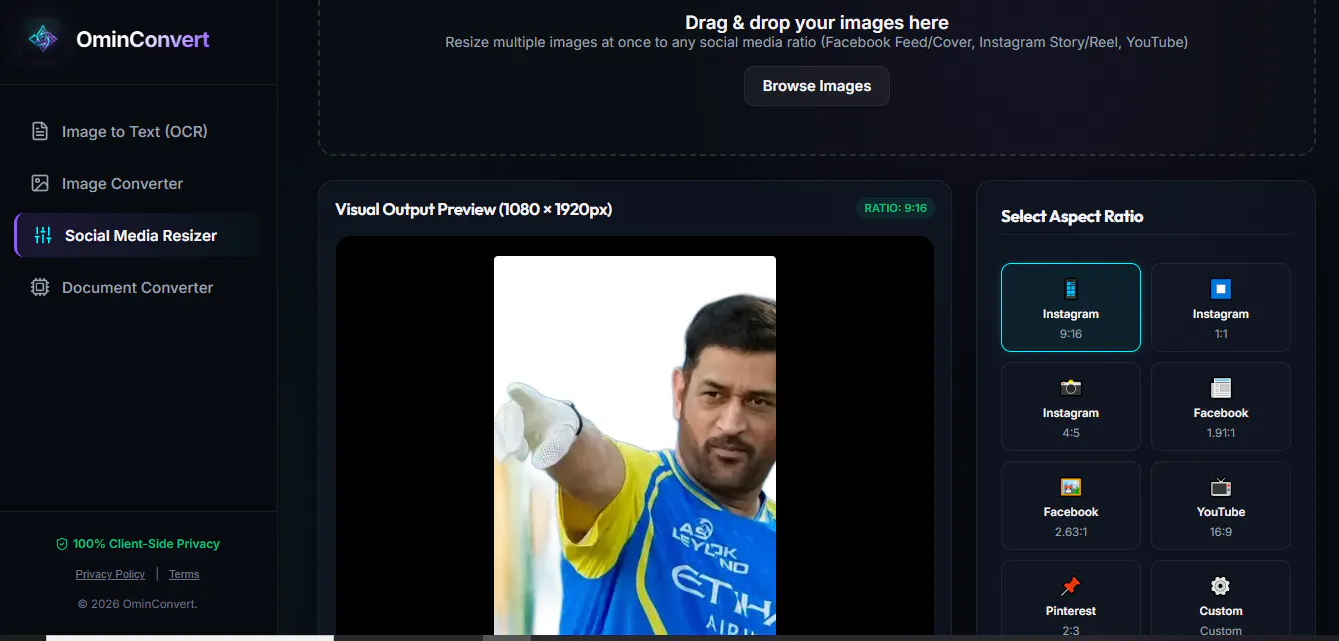Click the phone icon on Instagram 9:16
Image resolution: width=1339 pixels, height=641 pixels.
click(1071, 289)
